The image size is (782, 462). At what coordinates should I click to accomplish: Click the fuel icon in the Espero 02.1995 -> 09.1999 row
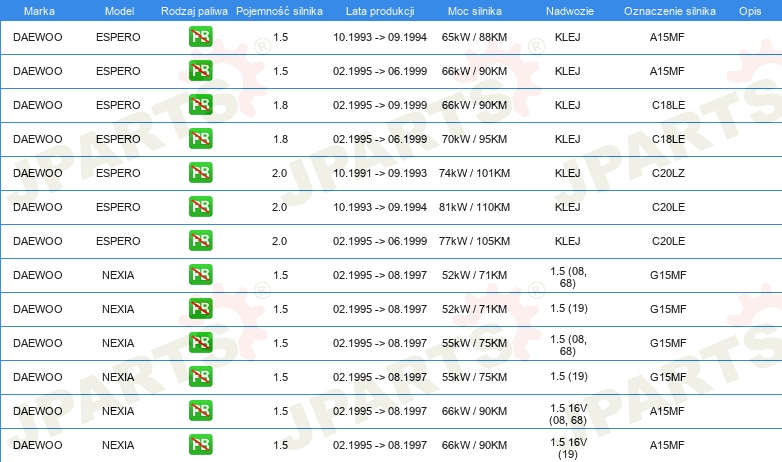click(x=200, y=105)
